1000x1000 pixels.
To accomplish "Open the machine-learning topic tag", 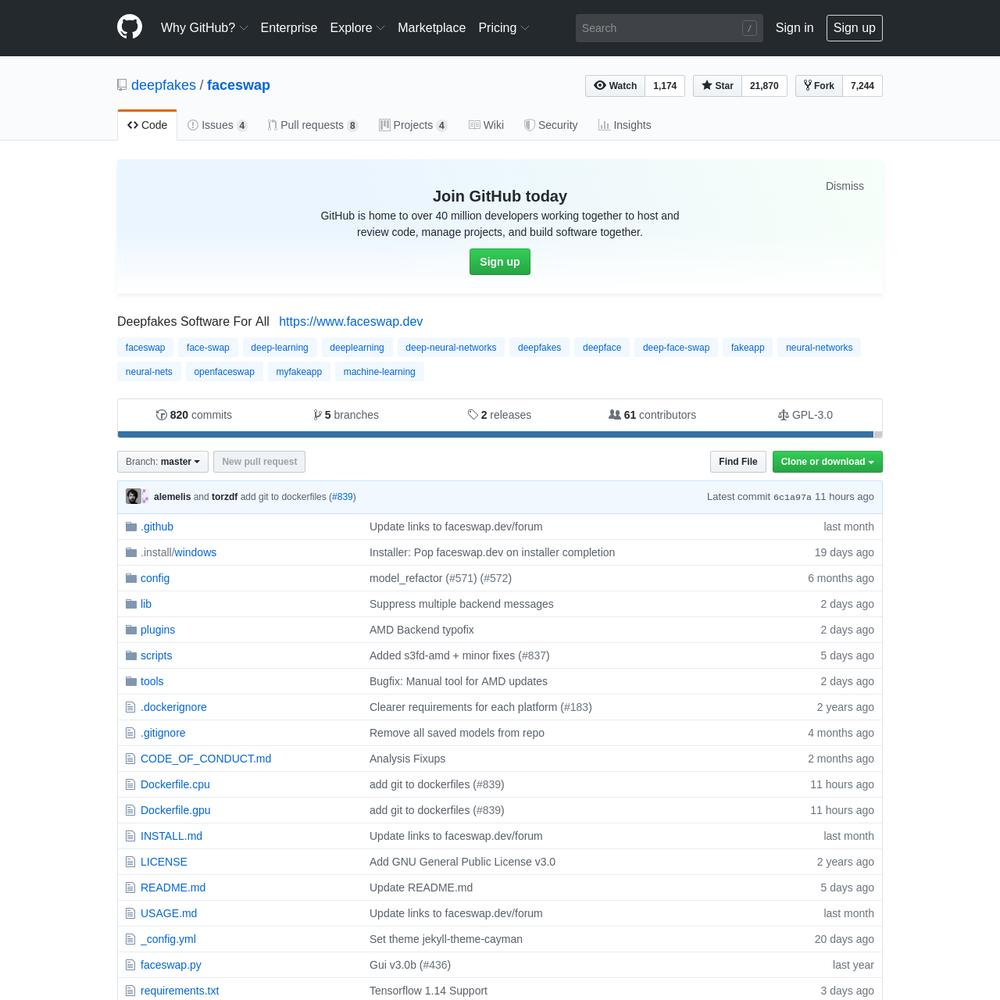I will 379,372.
